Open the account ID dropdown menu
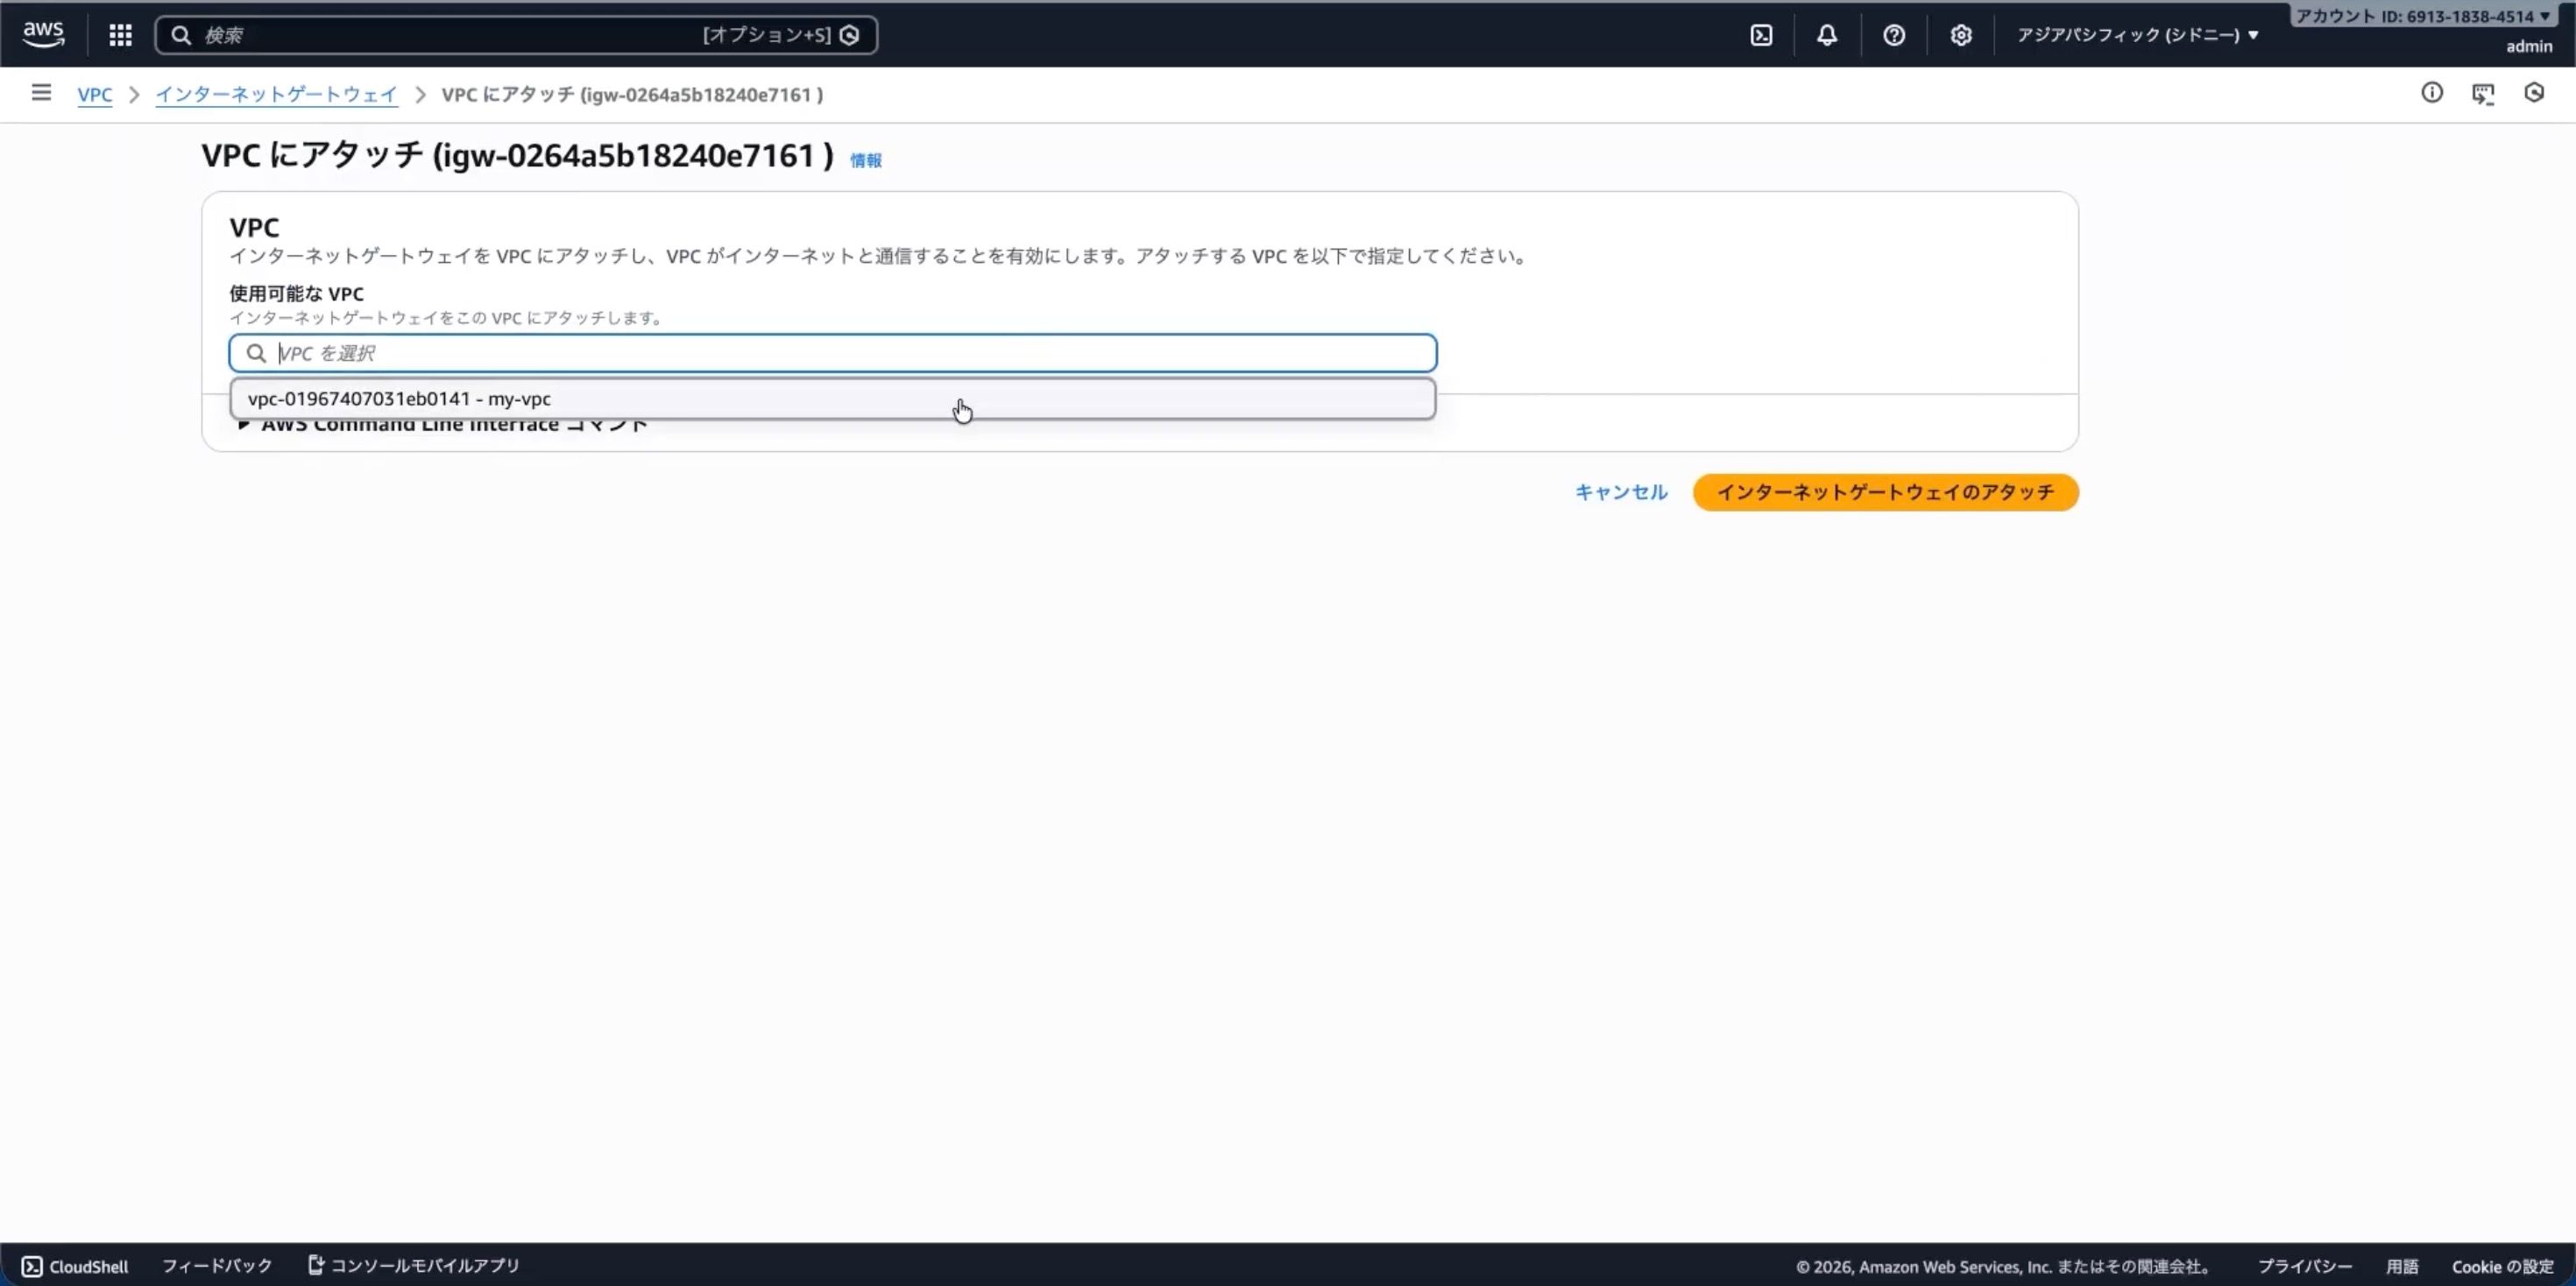The image size is (2576, 1286). point(2421,16)
